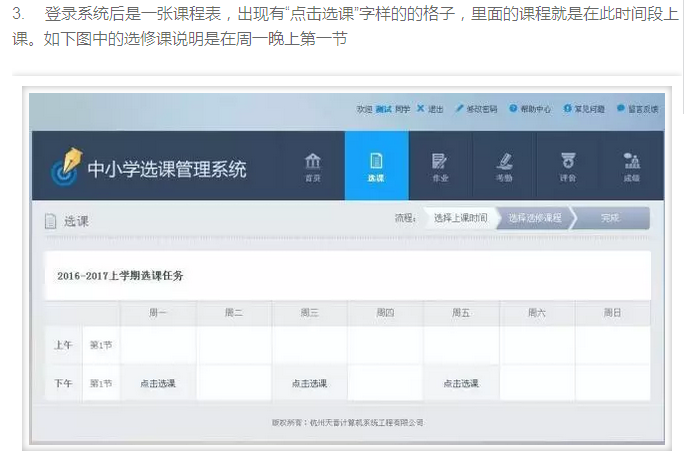Click the 周四 column header

tap(385, 313)
